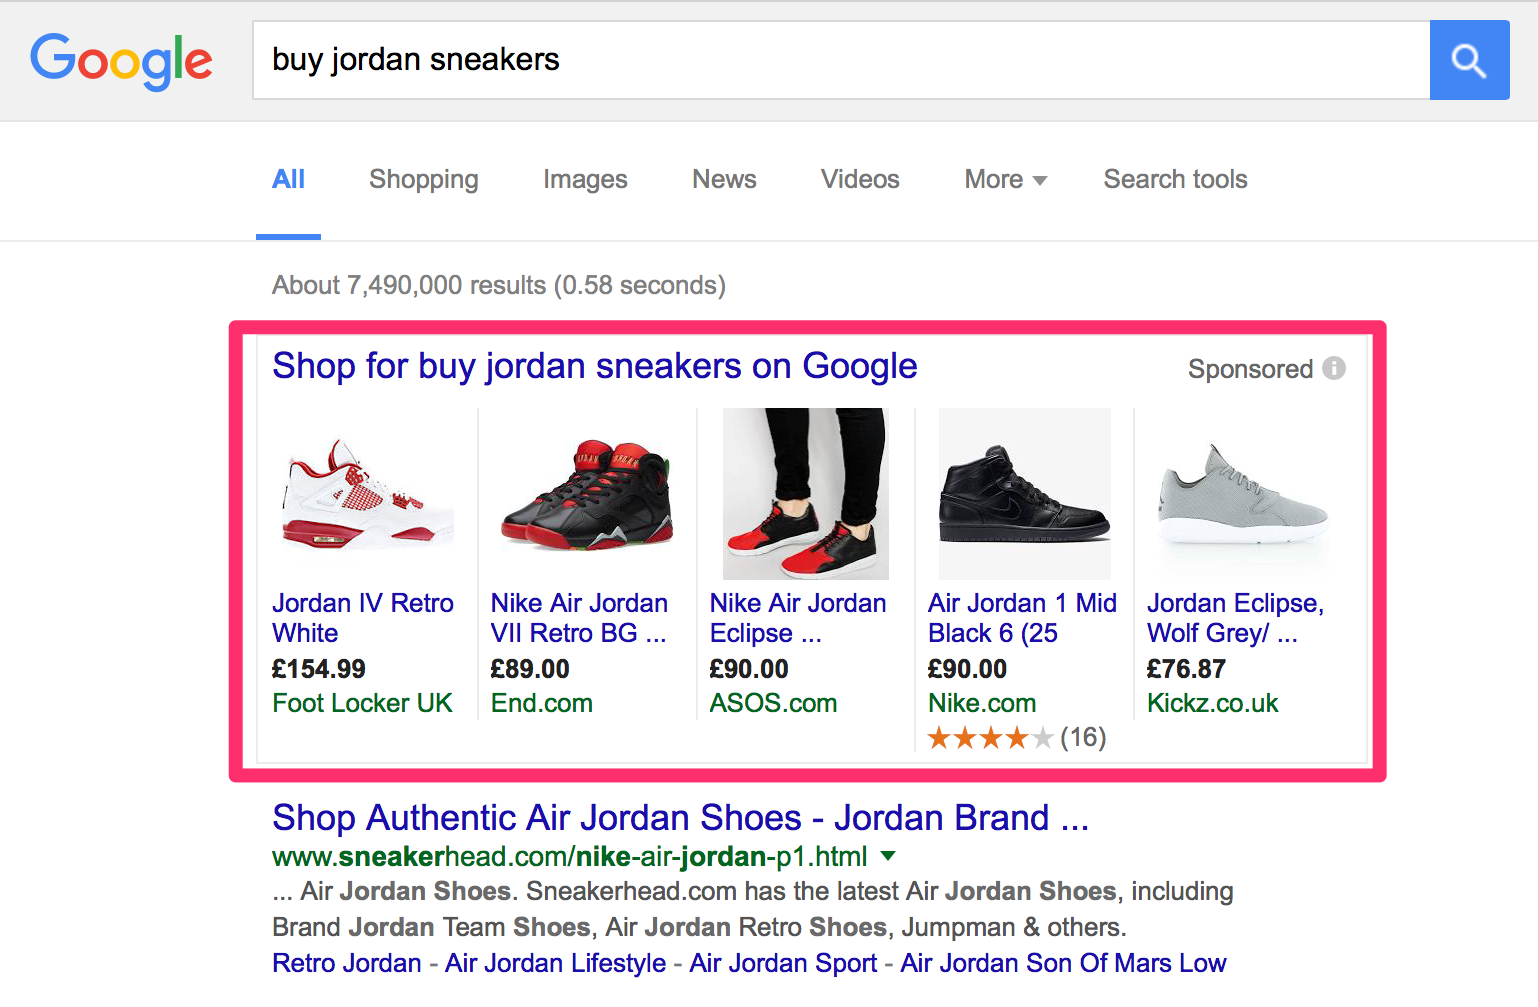Switch to the Shopping tab
Screen dimensions: 1538x1007
[423, 180]
